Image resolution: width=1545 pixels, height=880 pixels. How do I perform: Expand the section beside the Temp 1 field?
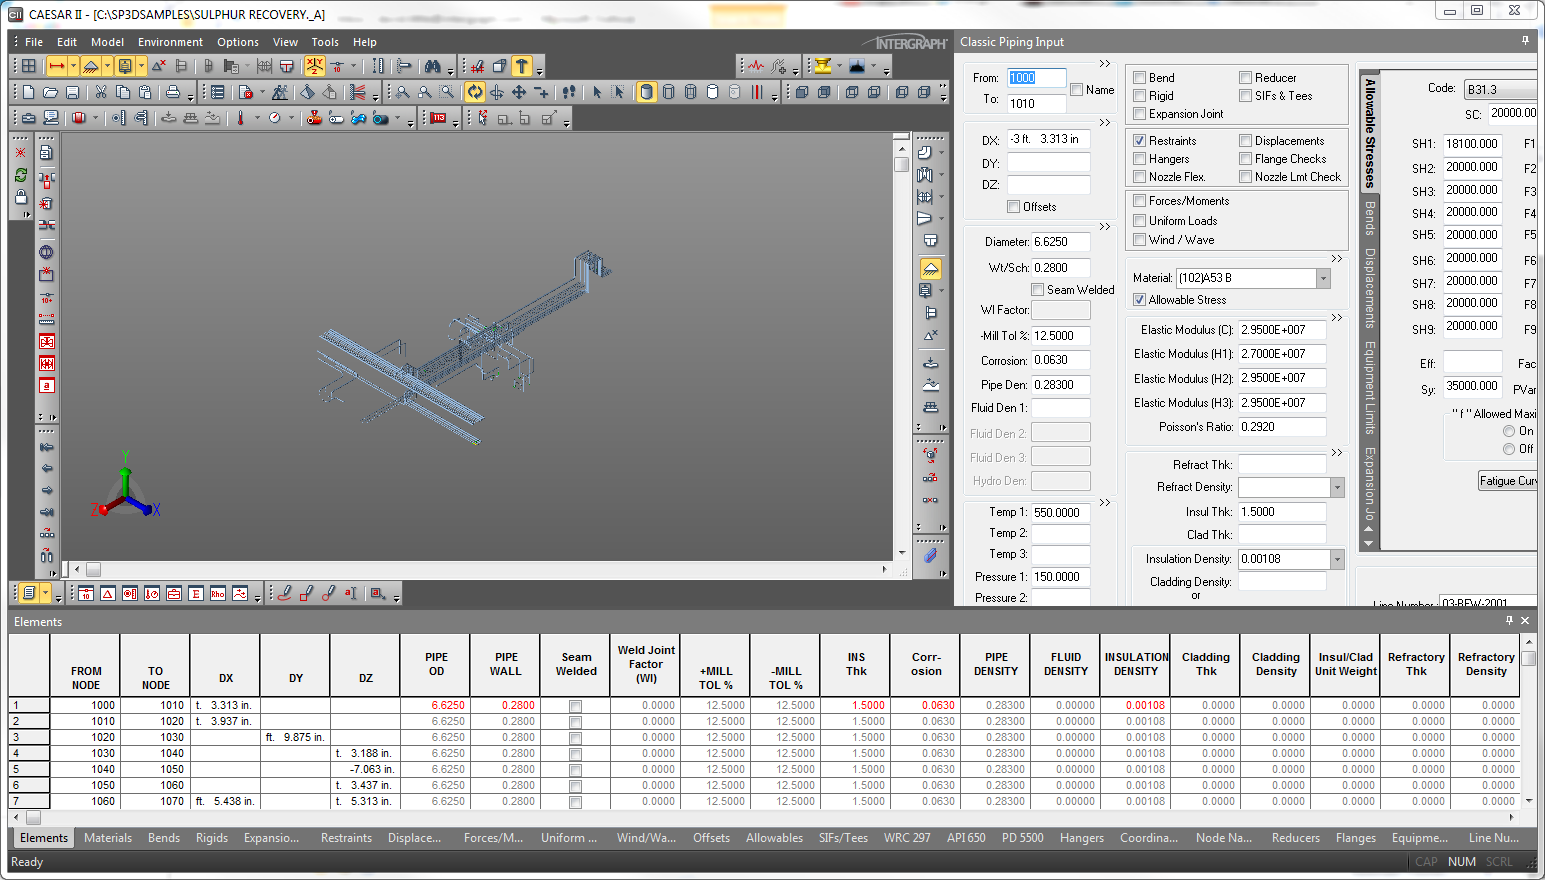pos(1105,503)
